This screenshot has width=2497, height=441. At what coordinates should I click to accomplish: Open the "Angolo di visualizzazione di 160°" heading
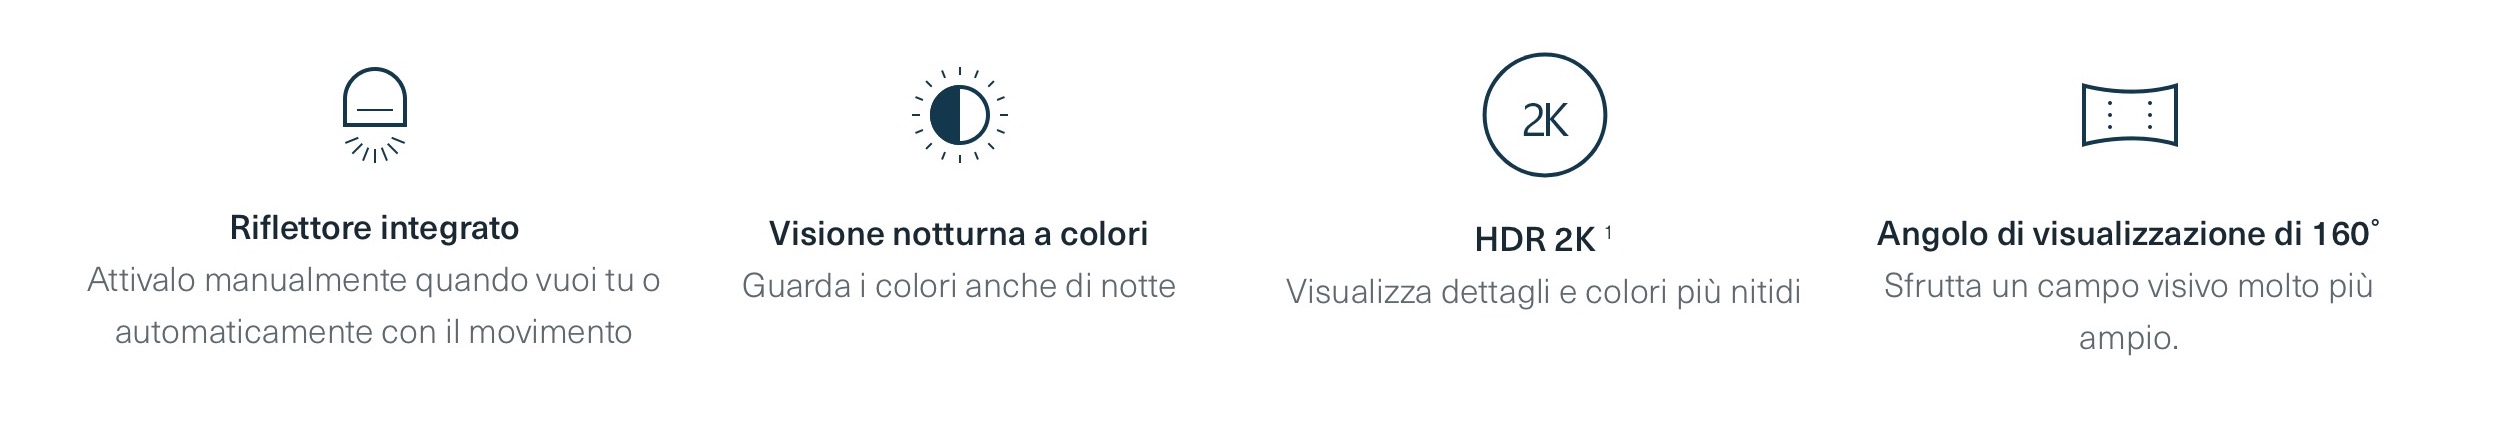tap(2127, 234)
